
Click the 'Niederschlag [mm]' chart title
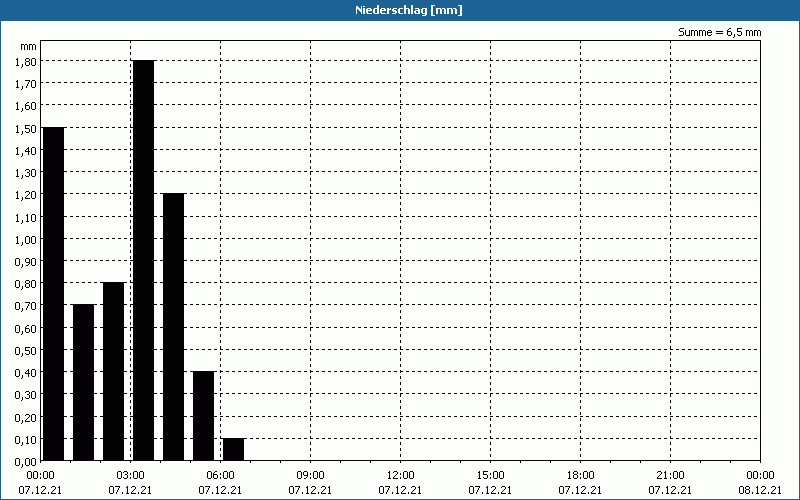409,10
